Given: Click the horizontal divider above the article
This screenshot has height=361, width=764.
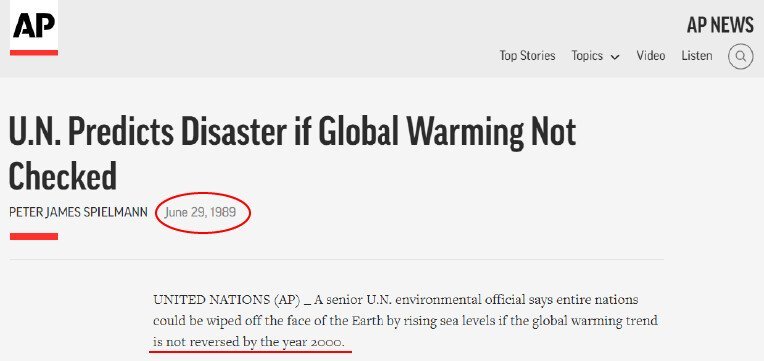Looking at the screenshot, I should (x=336, y=259).
